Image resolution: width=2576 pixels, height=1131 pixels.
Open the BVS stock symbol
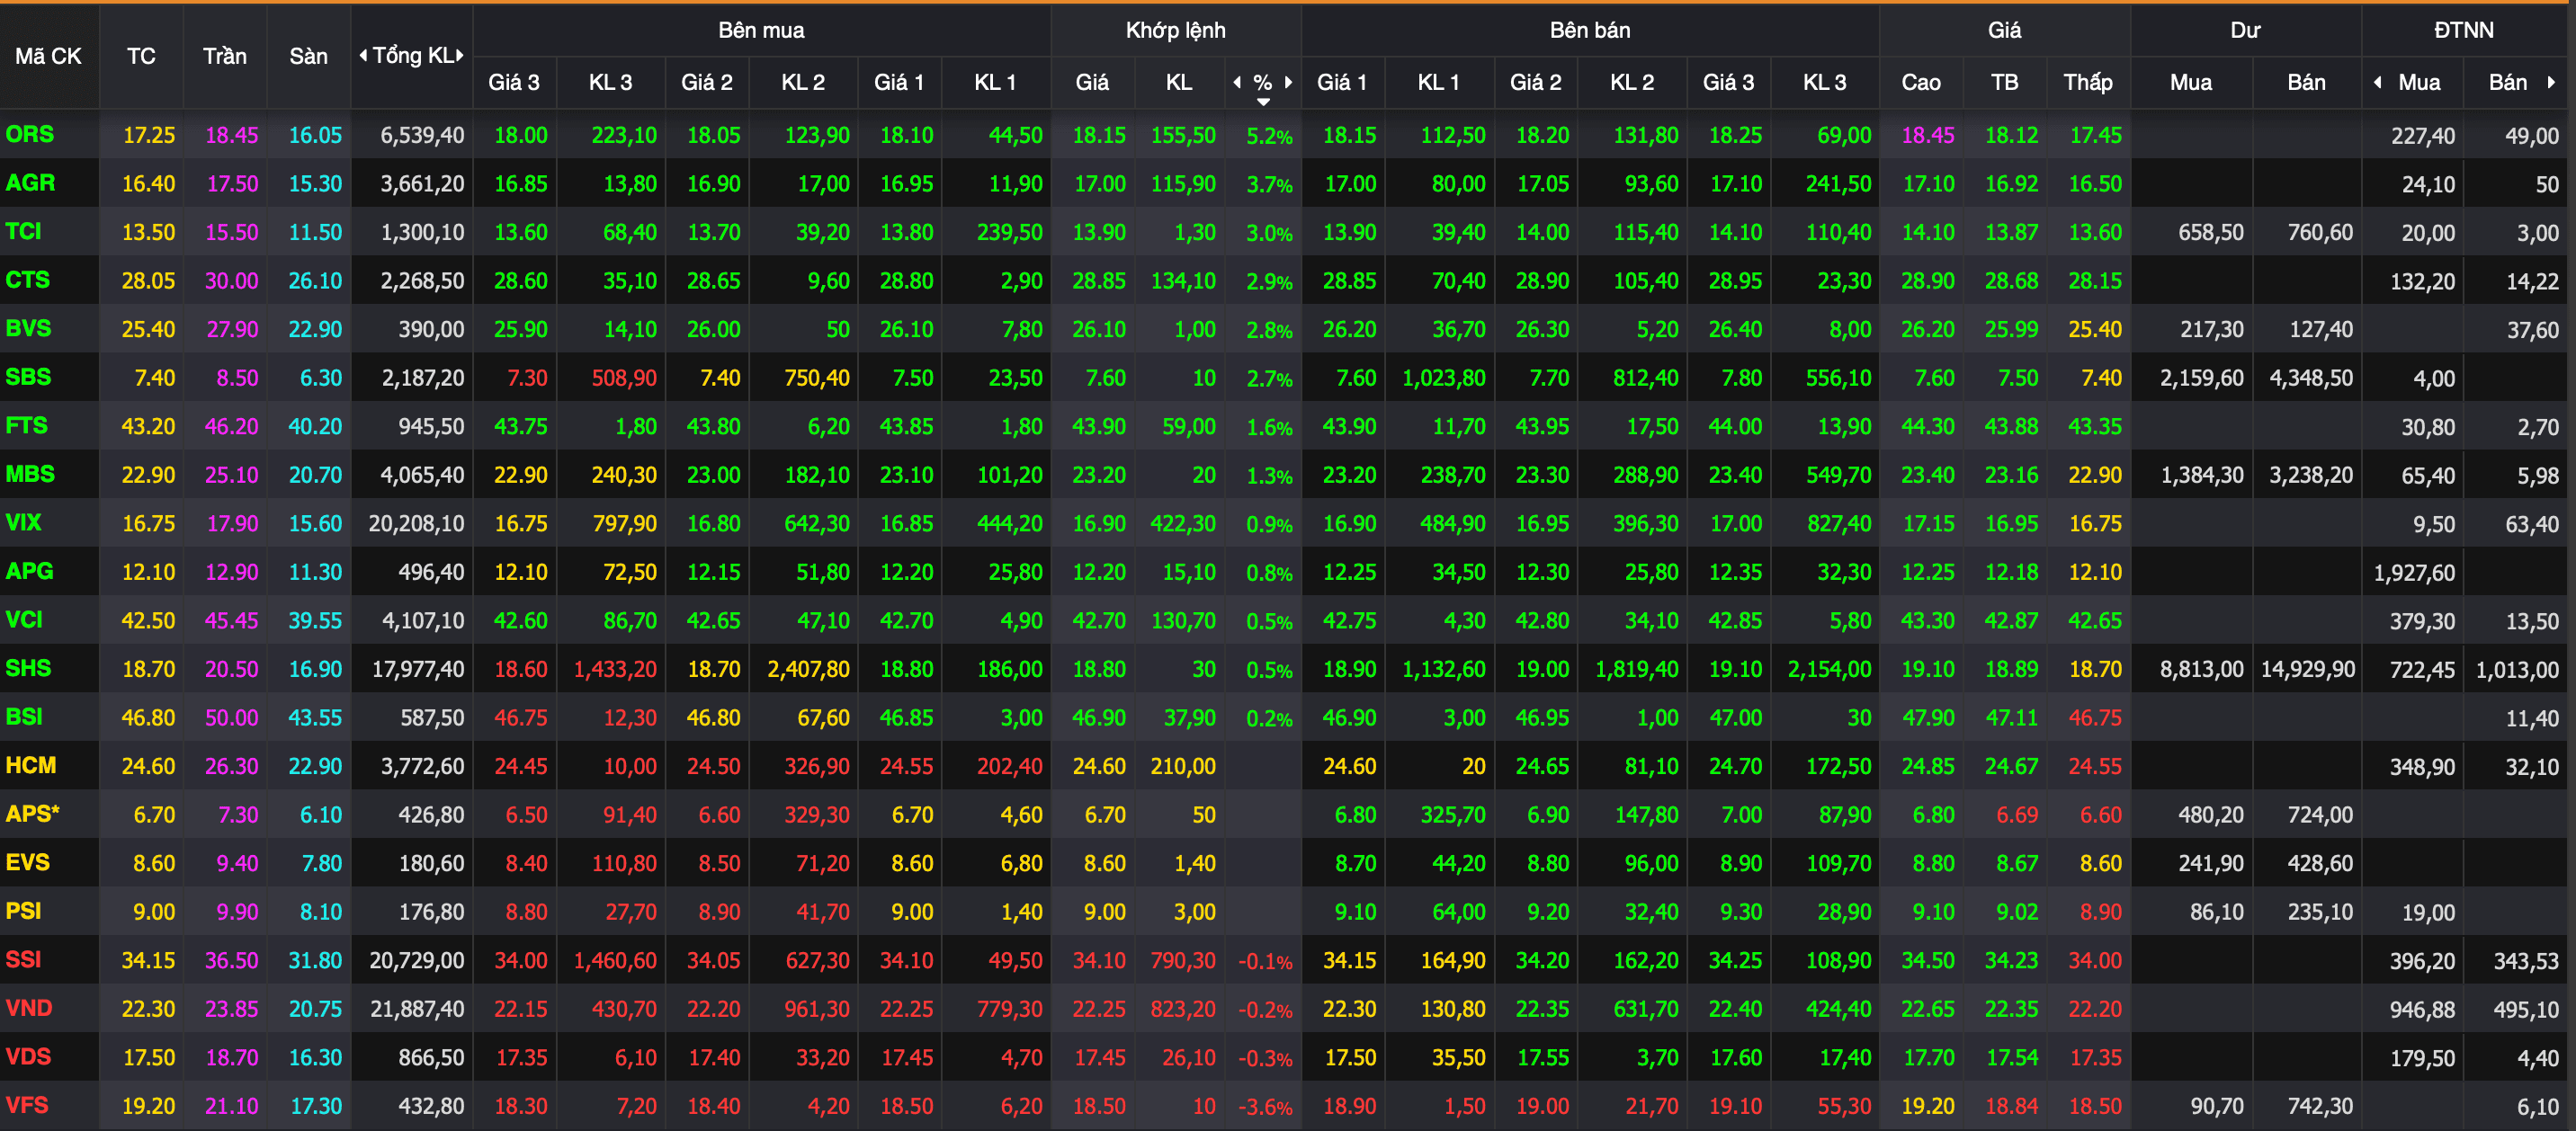(28, 328)
